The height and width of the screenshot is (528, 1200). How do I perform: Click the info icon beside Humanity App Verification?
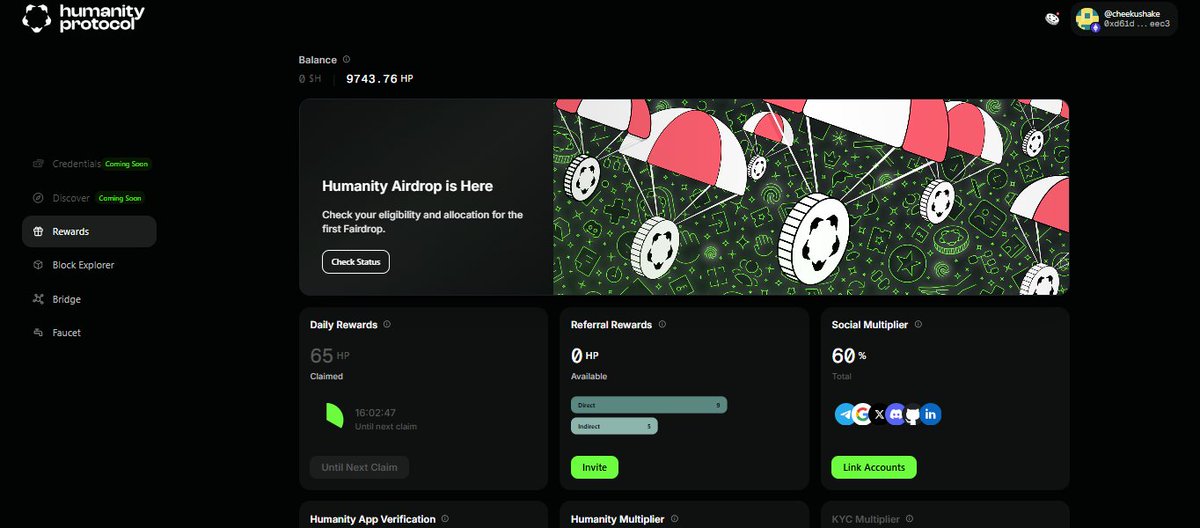point(446,519)
